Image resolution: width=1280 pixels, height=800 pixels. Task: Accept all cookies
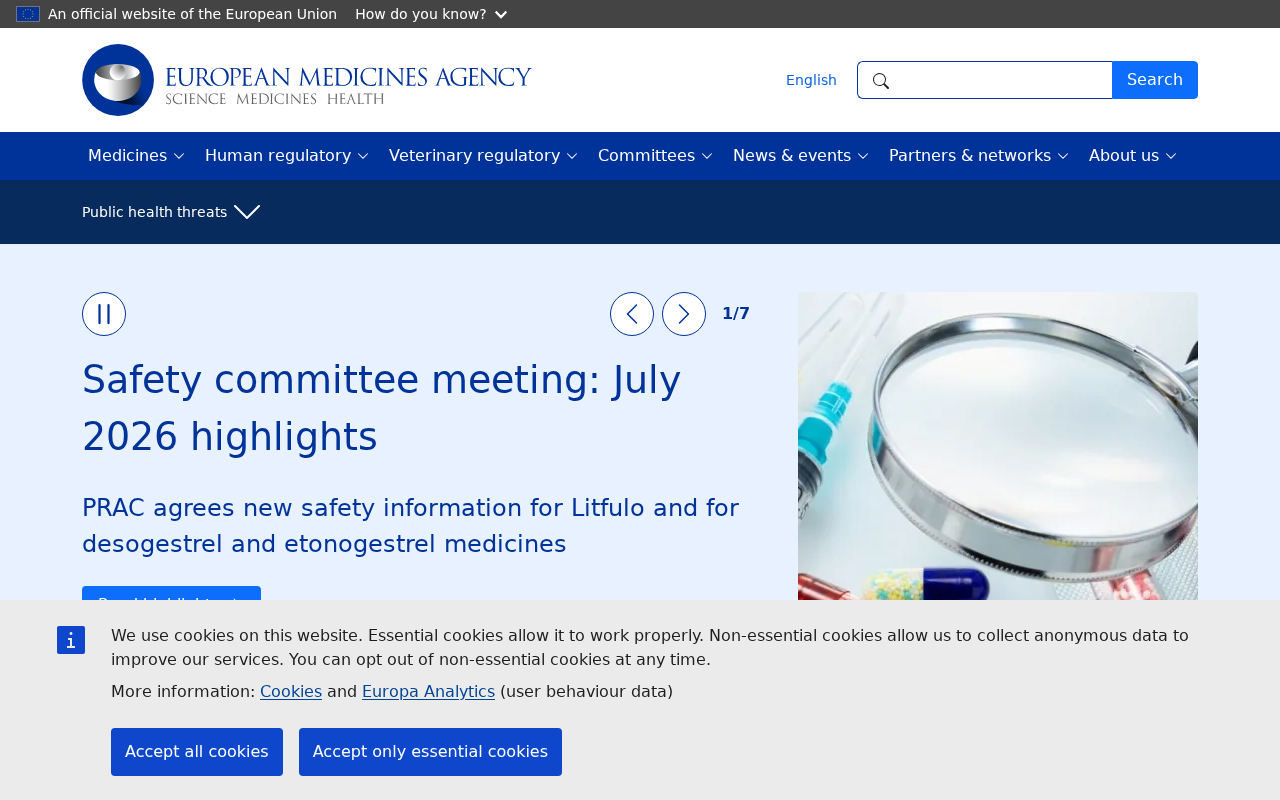[x=197, y=752]
